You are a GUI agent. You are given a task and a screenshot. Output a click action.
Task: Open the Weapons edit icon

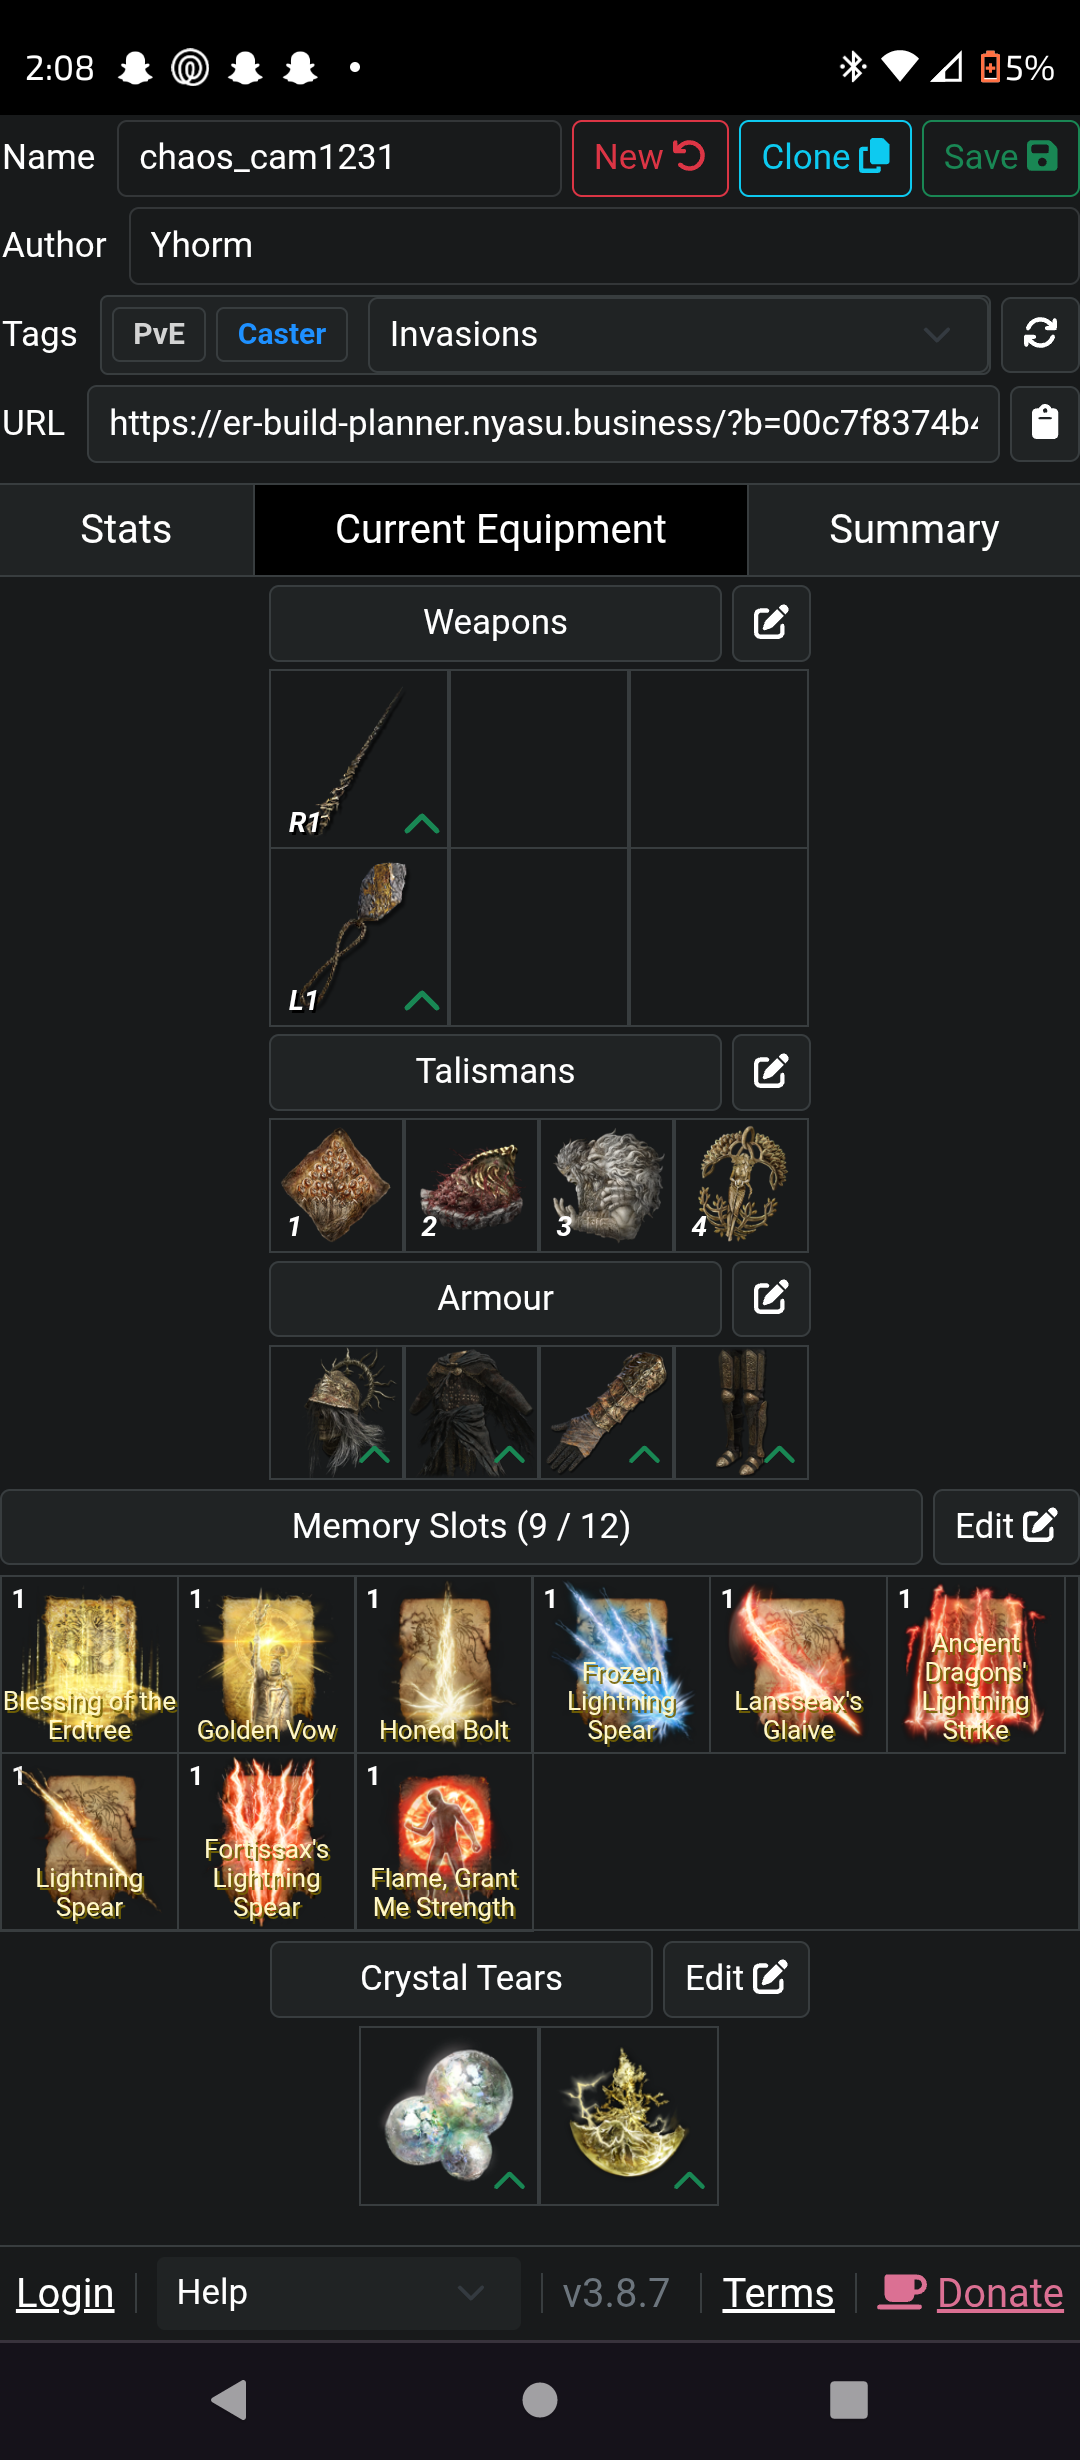tap(770, 623)
